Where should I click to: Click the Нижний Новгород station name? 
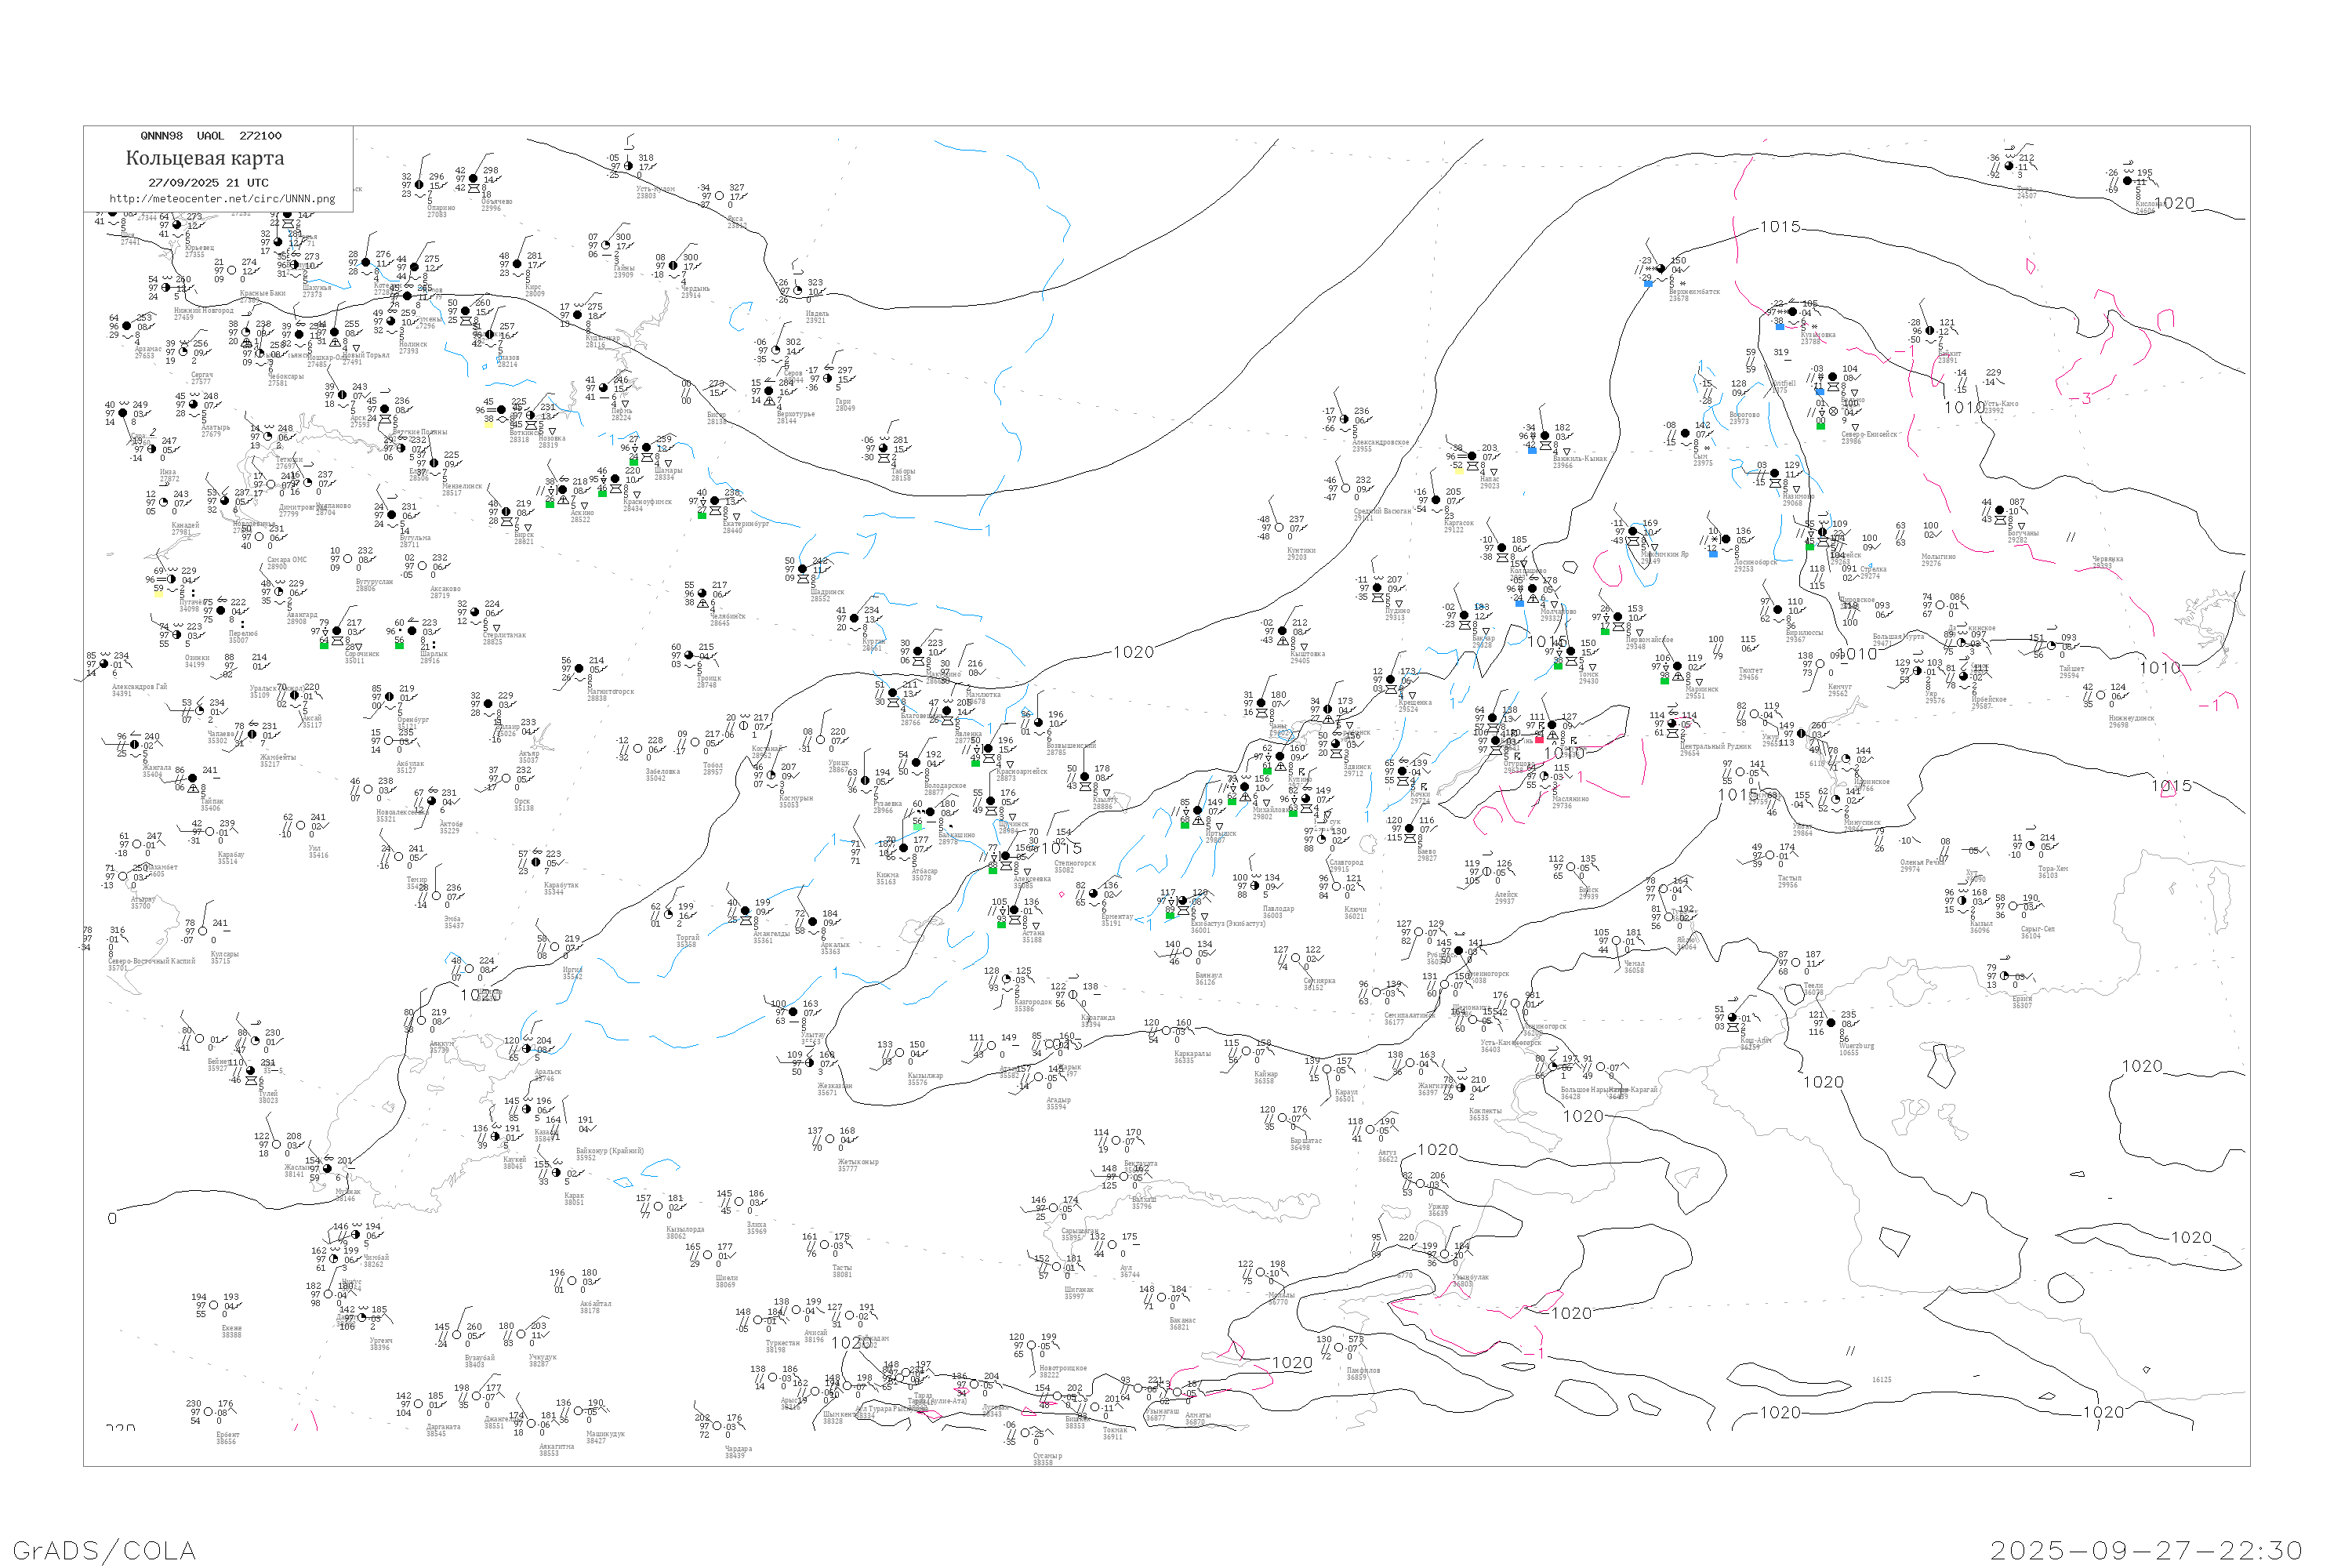[203, 310]
